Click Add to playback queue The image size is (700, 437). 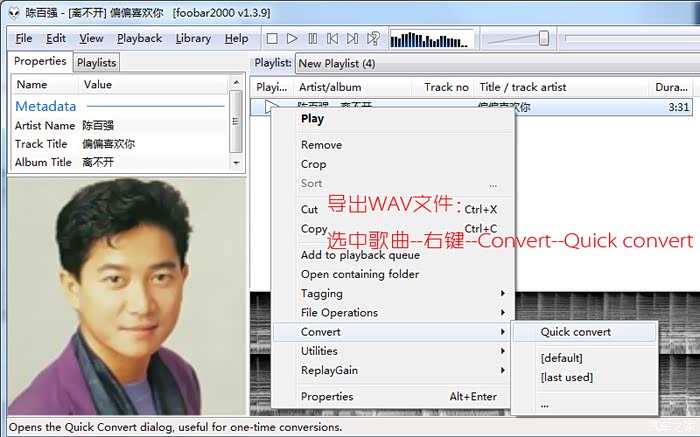(360, 255)
